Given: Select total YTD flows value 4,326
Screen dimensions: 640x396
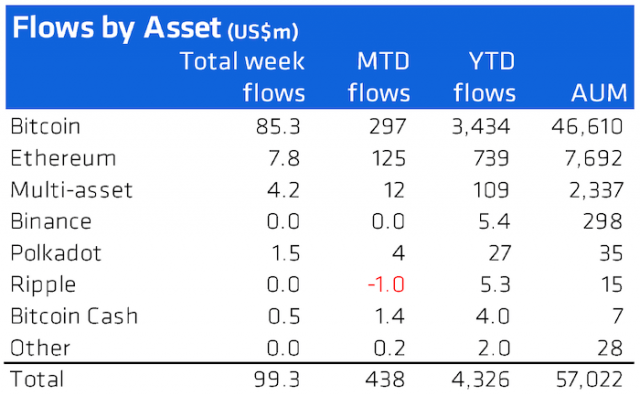Looking at the screenshot, I should [481, 380].
